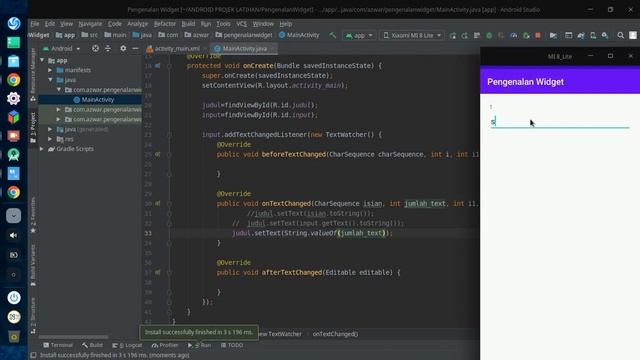640x360 pixels.
Task: Open the File menu
Action: 35,24
